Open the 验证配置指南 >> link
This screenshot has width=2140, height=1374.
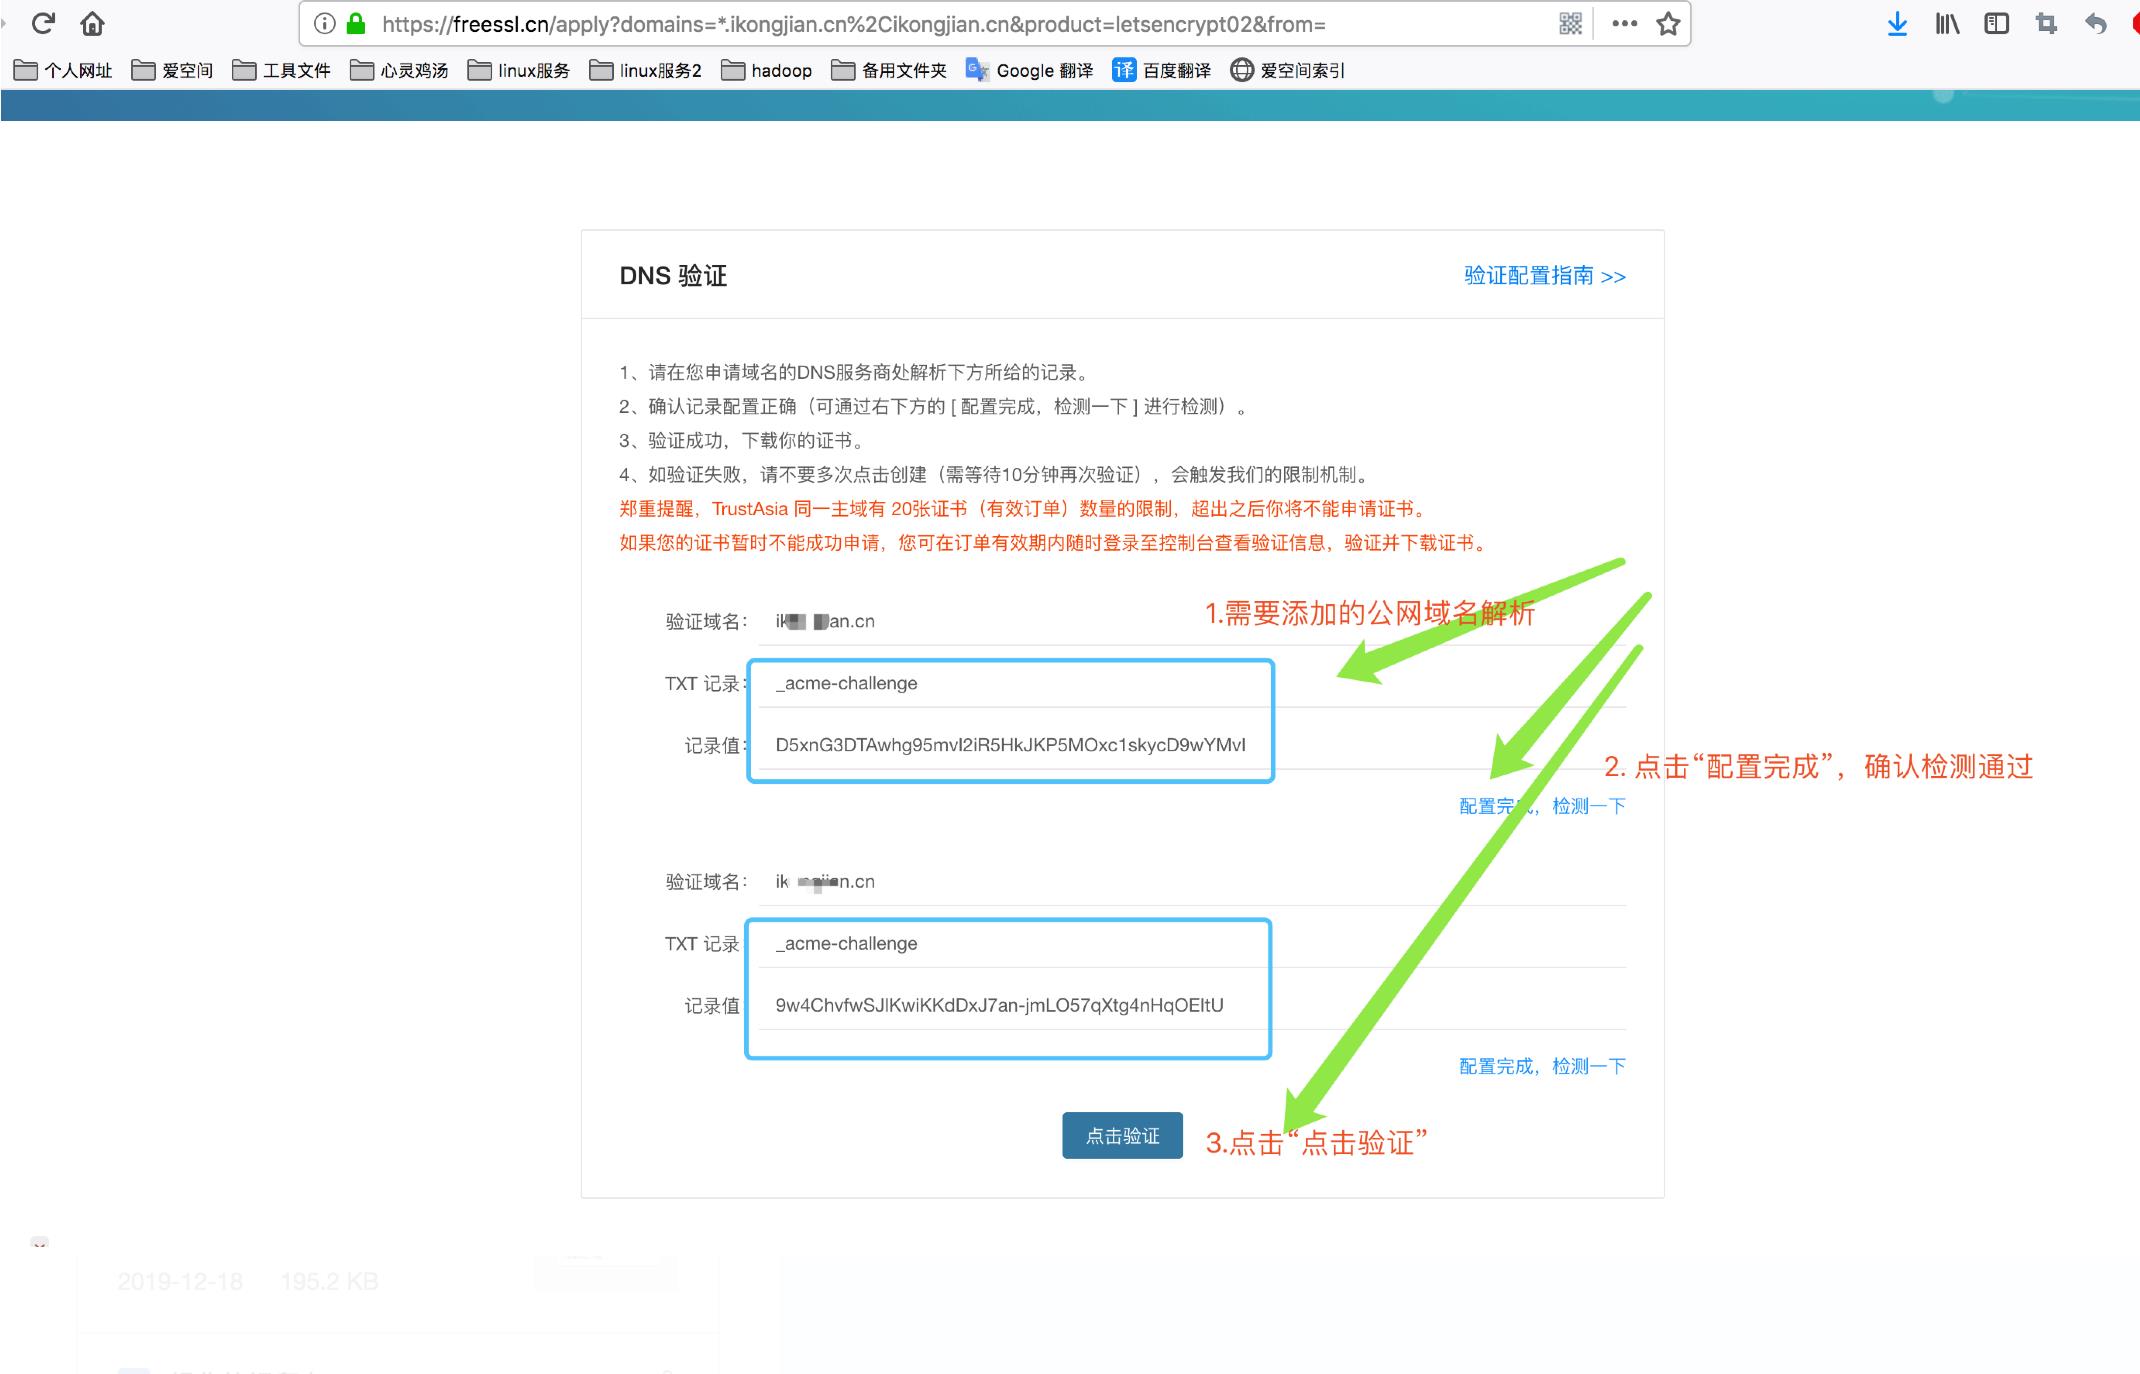click(x=1545, y=276)
